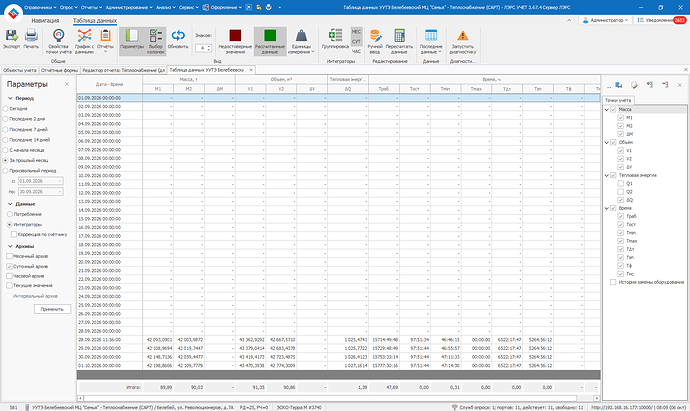
Task: Open the Опрос menu
Action: (68, 7)
